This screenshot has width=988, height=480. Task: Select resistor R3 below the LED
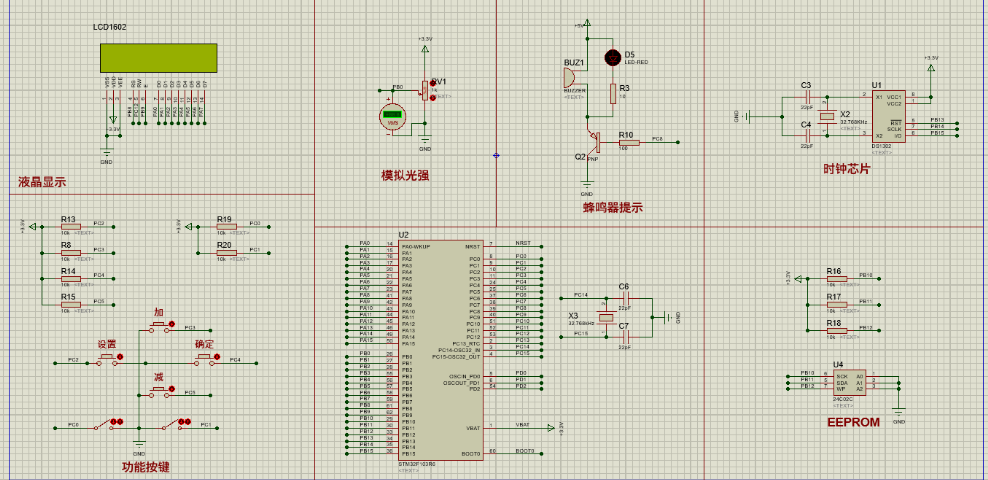pyautogui.click(x=612, y=93)
